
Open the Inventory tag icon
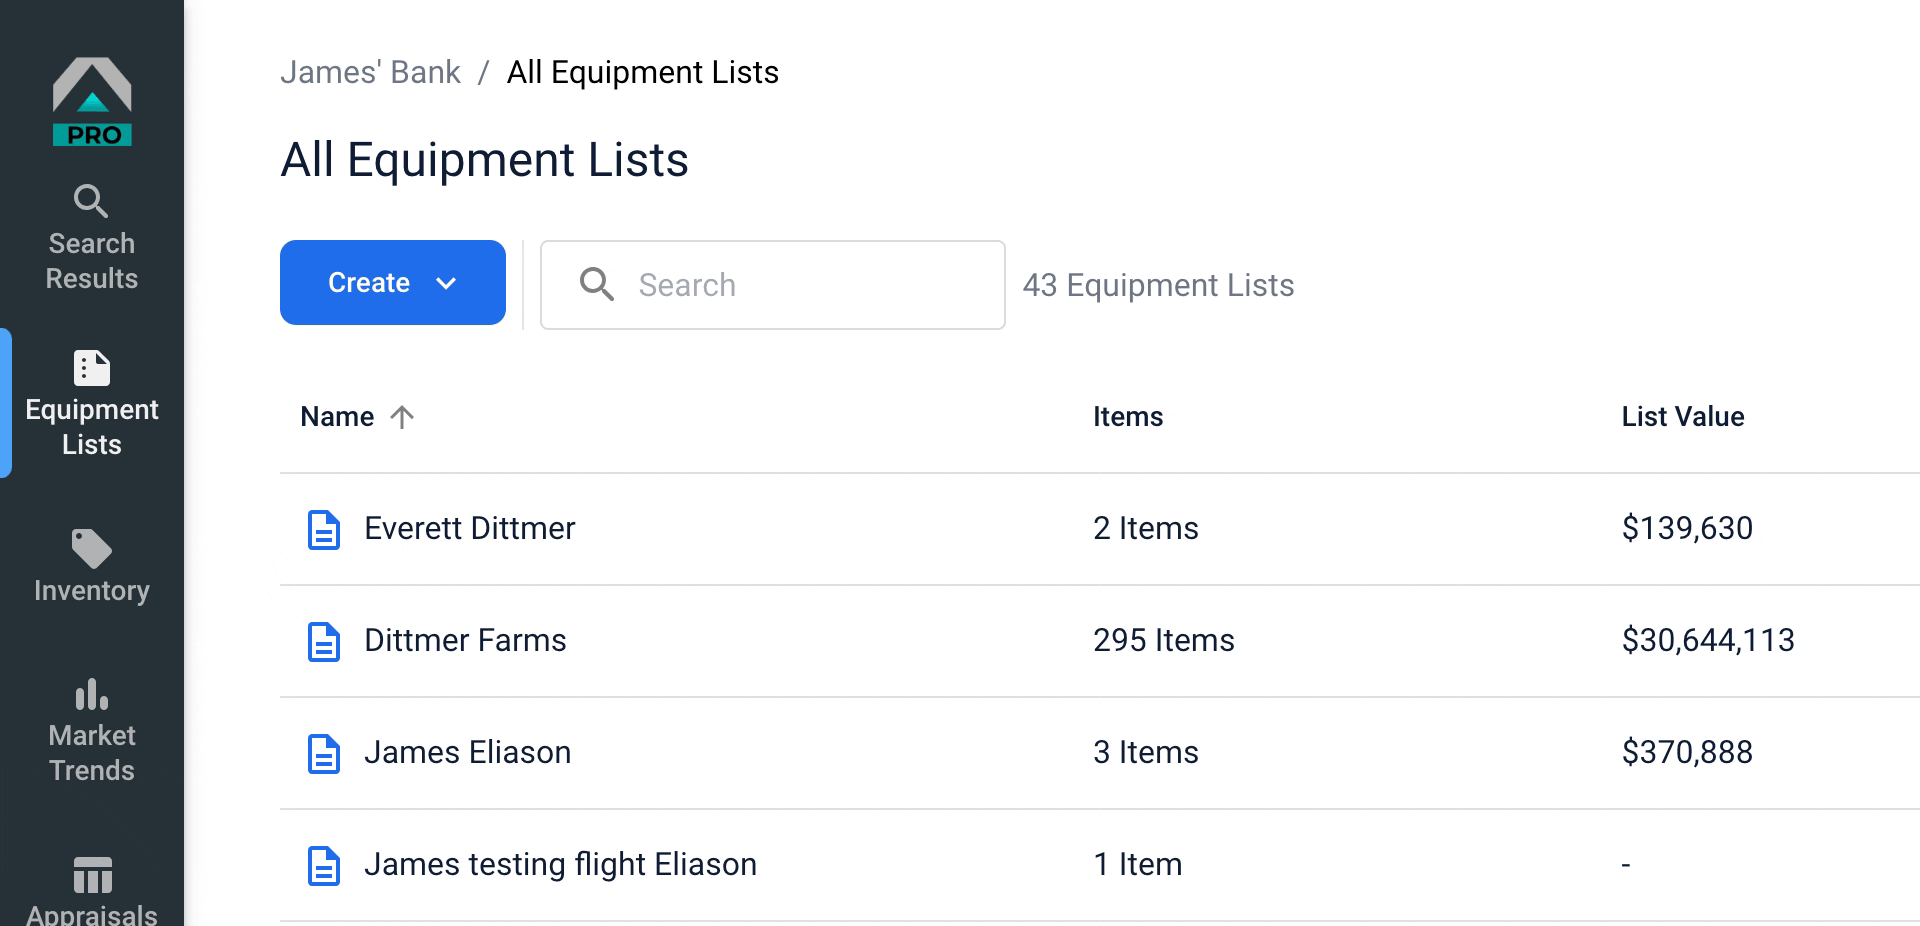click(x=92, y=548)
